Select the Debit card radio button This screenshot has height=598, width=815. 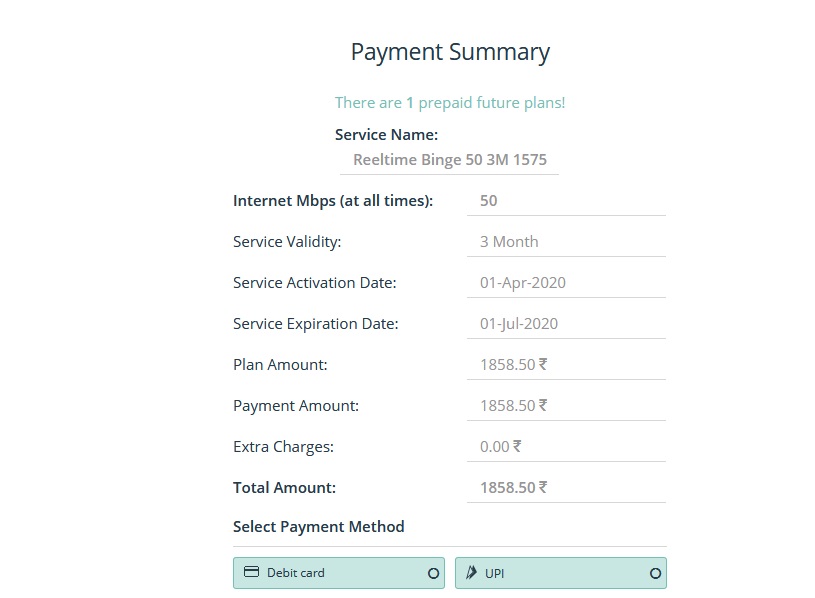pos(433,574)
